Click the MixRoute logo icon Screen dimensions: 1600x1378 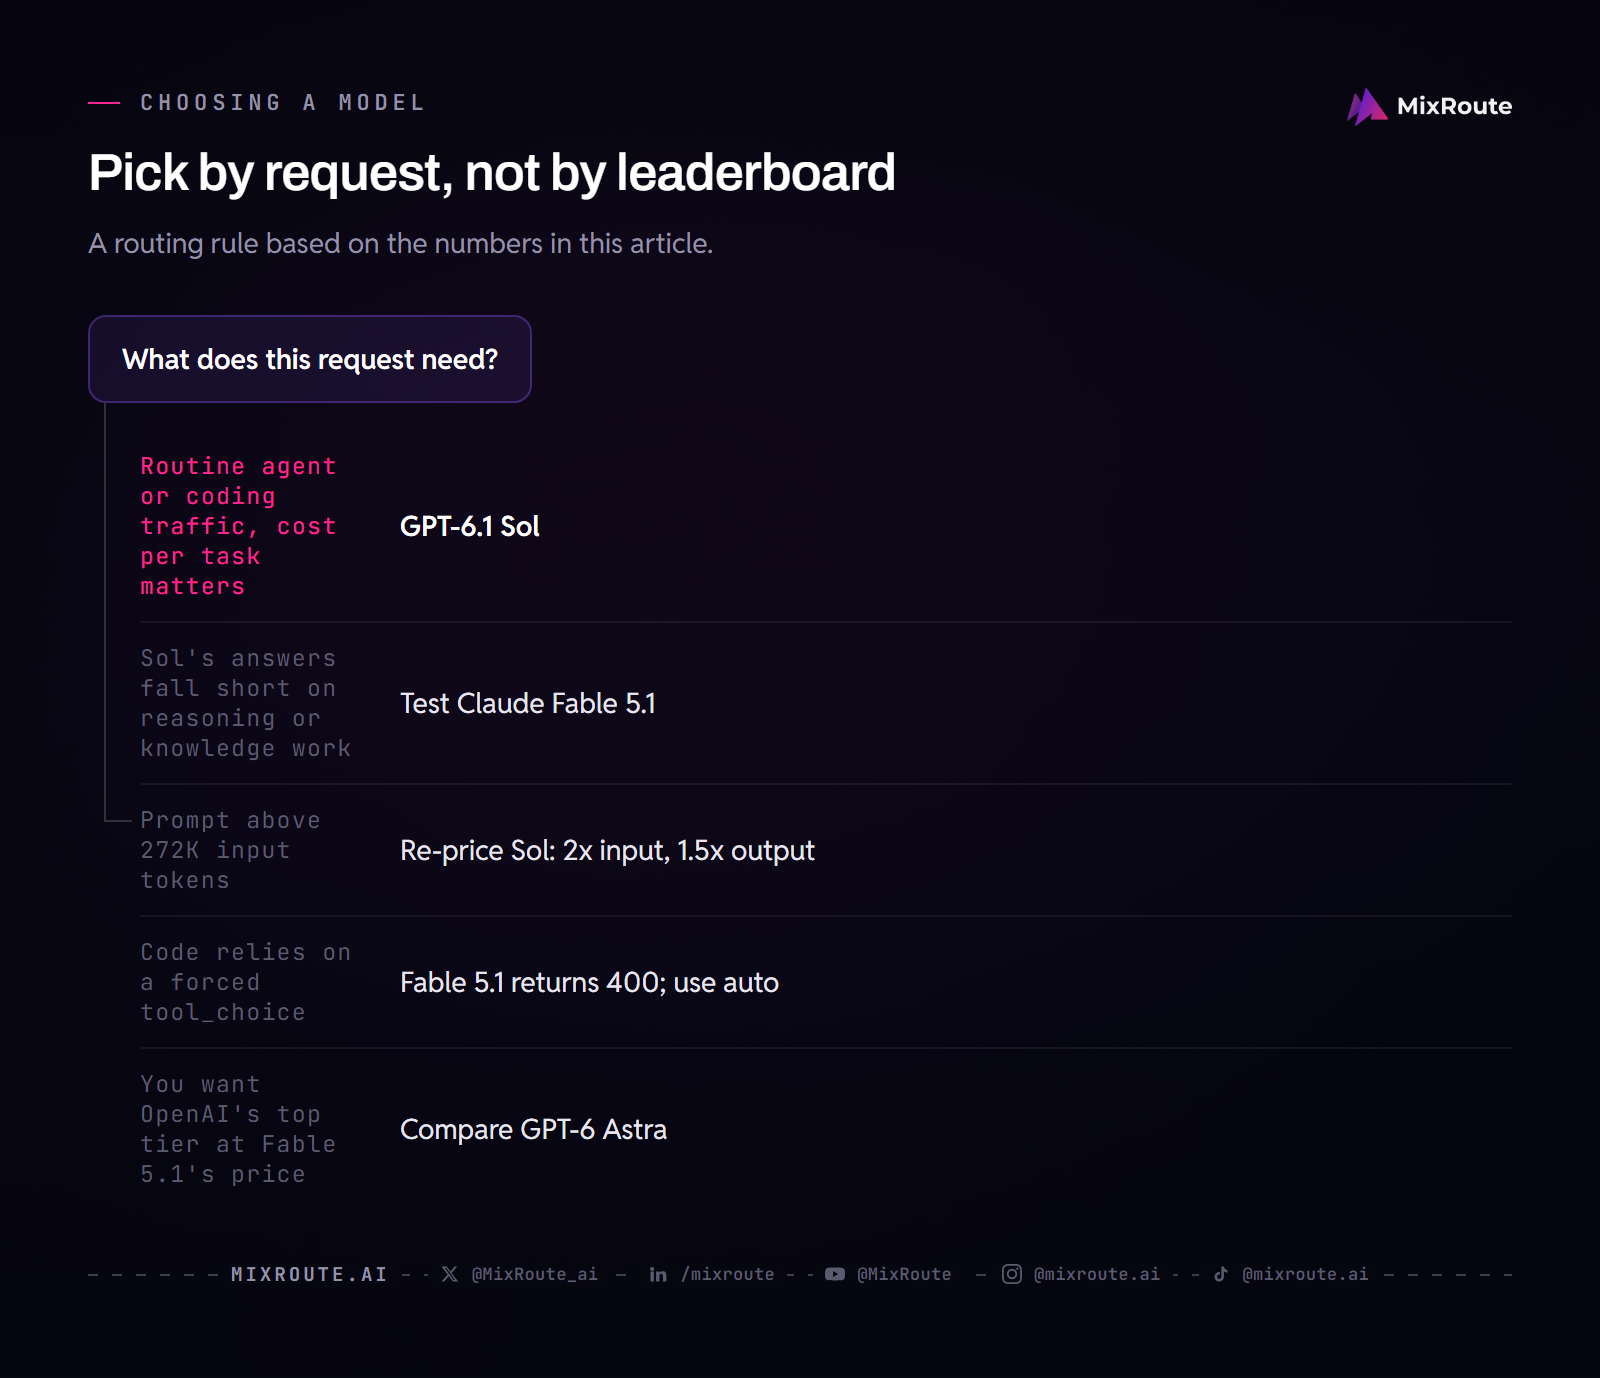pos(1367,106)
